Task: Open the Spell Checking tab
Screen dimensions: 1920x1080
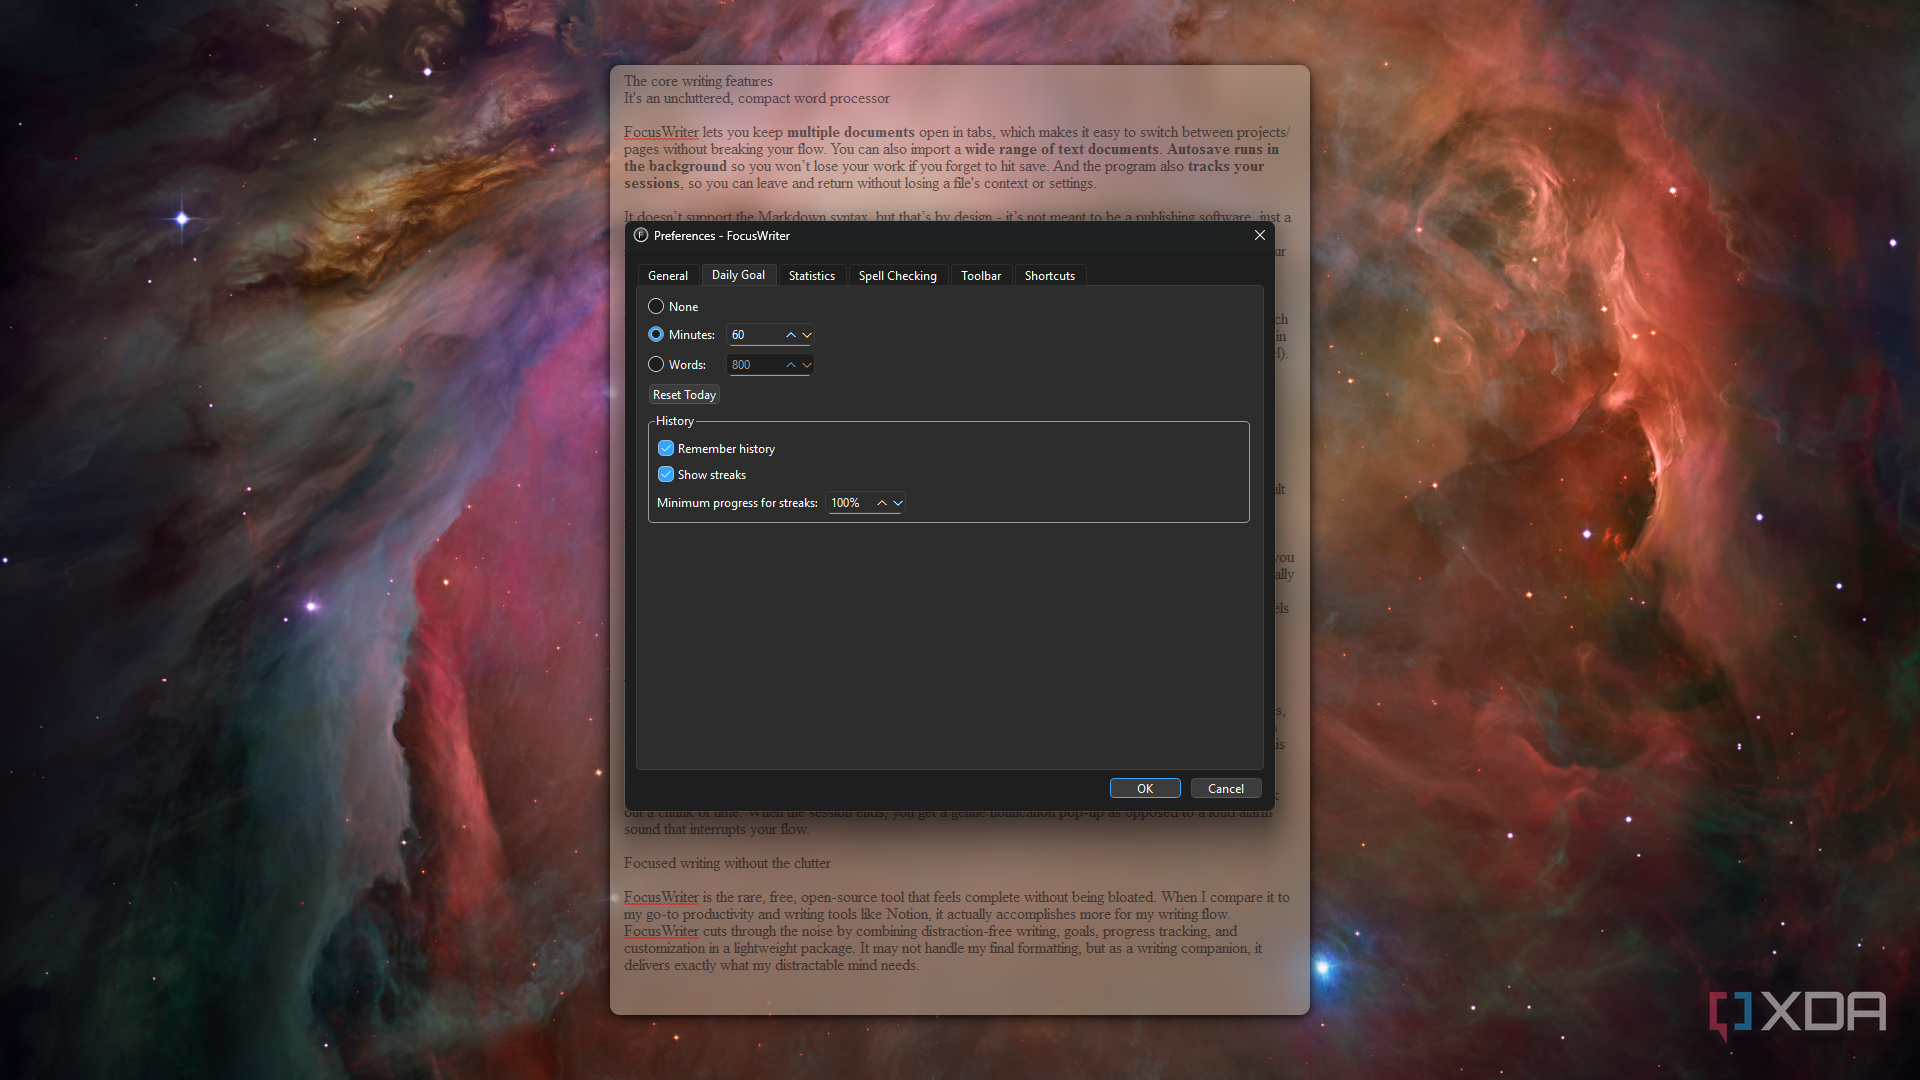Action: click(897, 275)
